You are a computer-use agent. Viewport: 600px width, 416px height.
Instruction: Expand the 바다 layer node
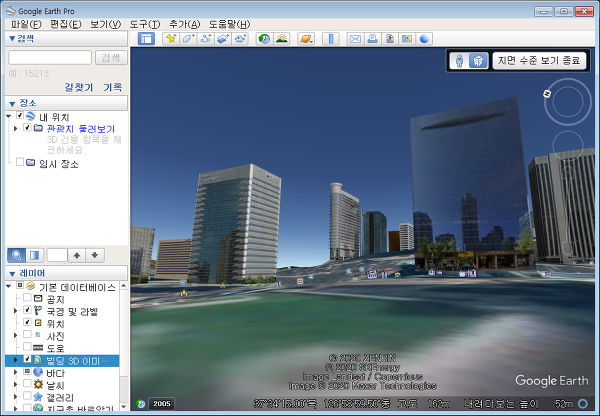point(16,372)
